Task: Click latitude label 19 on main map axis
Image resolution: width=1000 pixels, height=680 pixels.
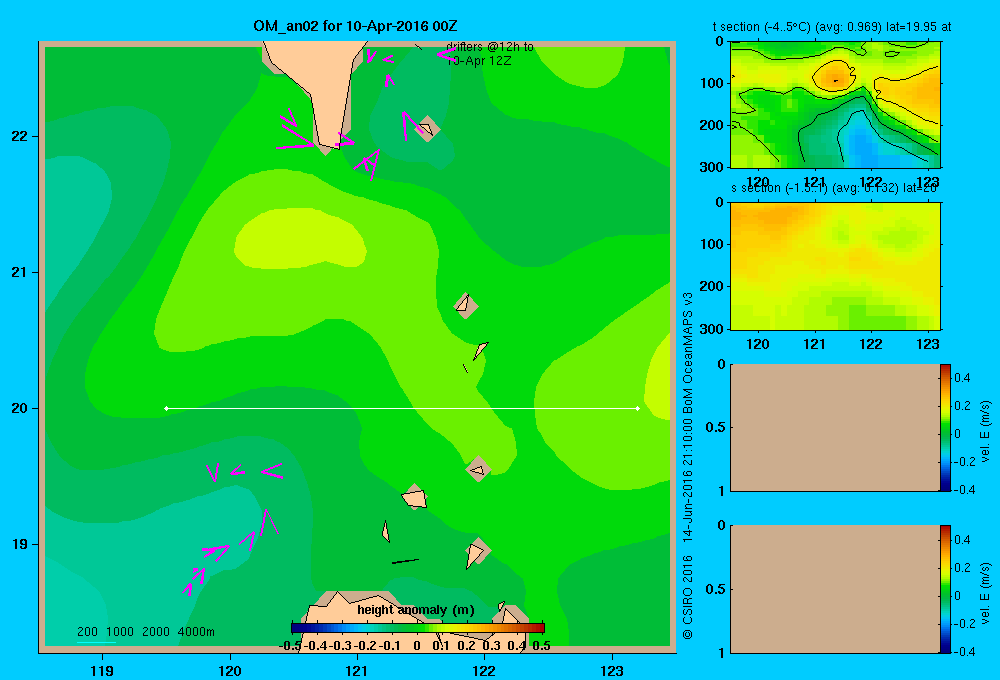Action: 19,544
